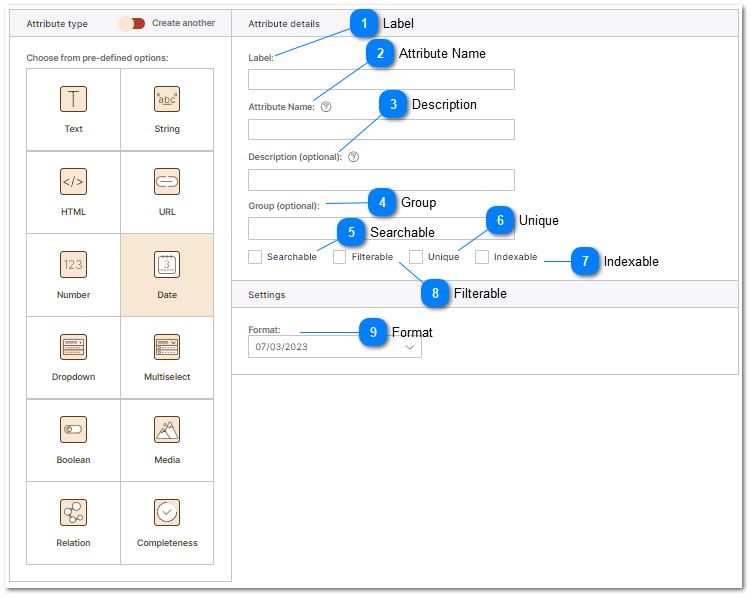Select the Relation attribute type
This screenshot has width=751, height=597.
(x=74, y=514)
